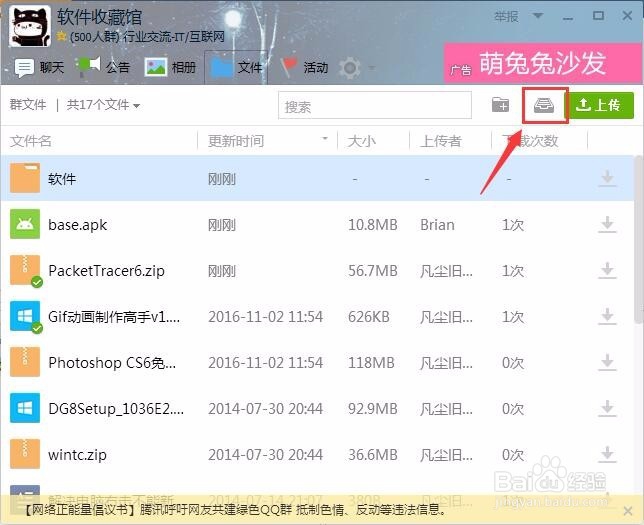This screenshot has height=525, width=644.
Task: Click the 网络正能量倡议书 notice text
Action: click(x=235, y=511)
